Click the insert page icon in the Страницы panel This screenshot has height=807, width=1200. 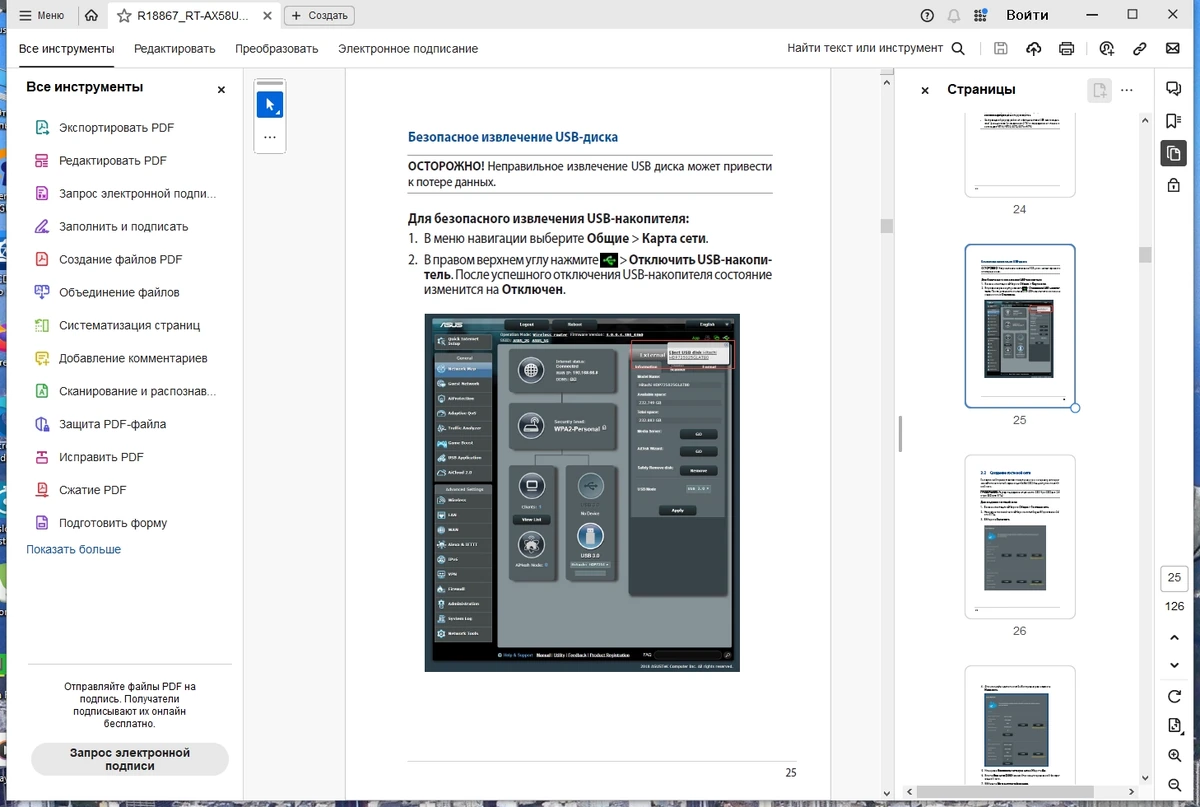[1099, 90]
